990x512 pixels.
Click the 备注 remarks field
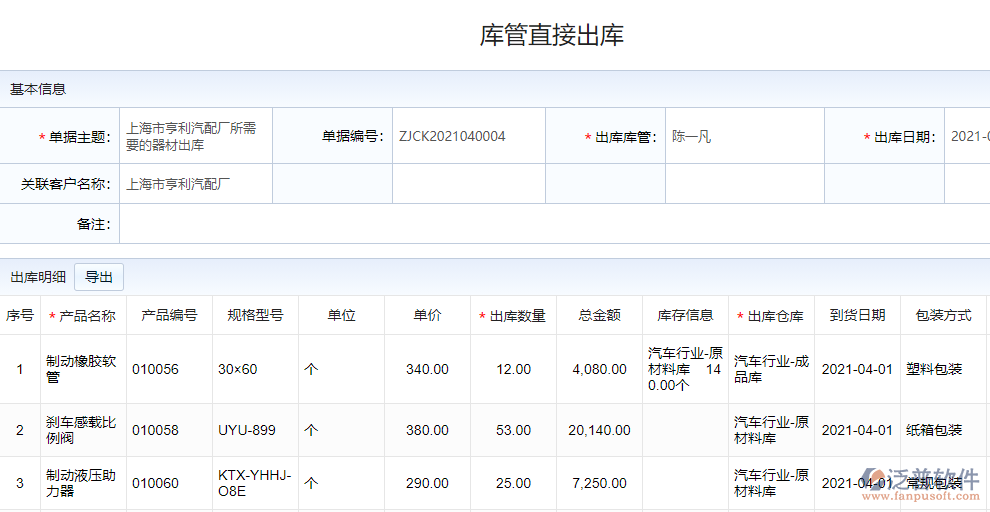550,224
